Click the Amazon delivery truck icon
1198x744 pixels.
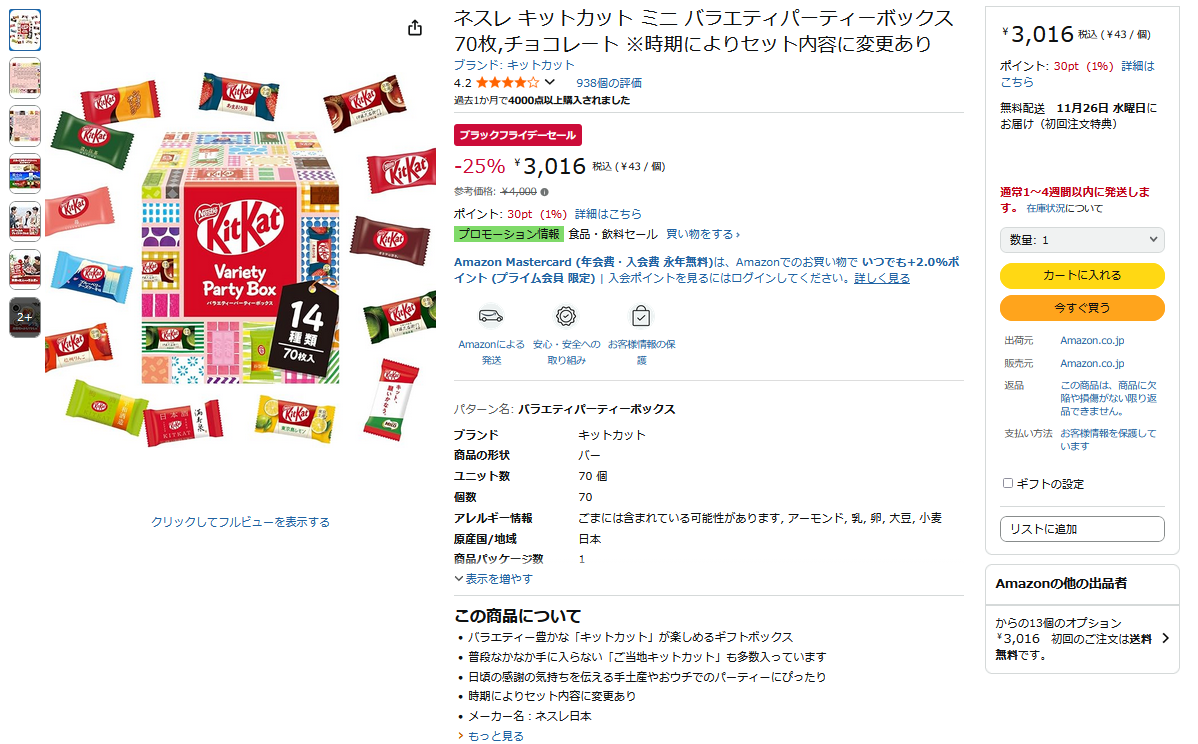click(x=491, y=315)
